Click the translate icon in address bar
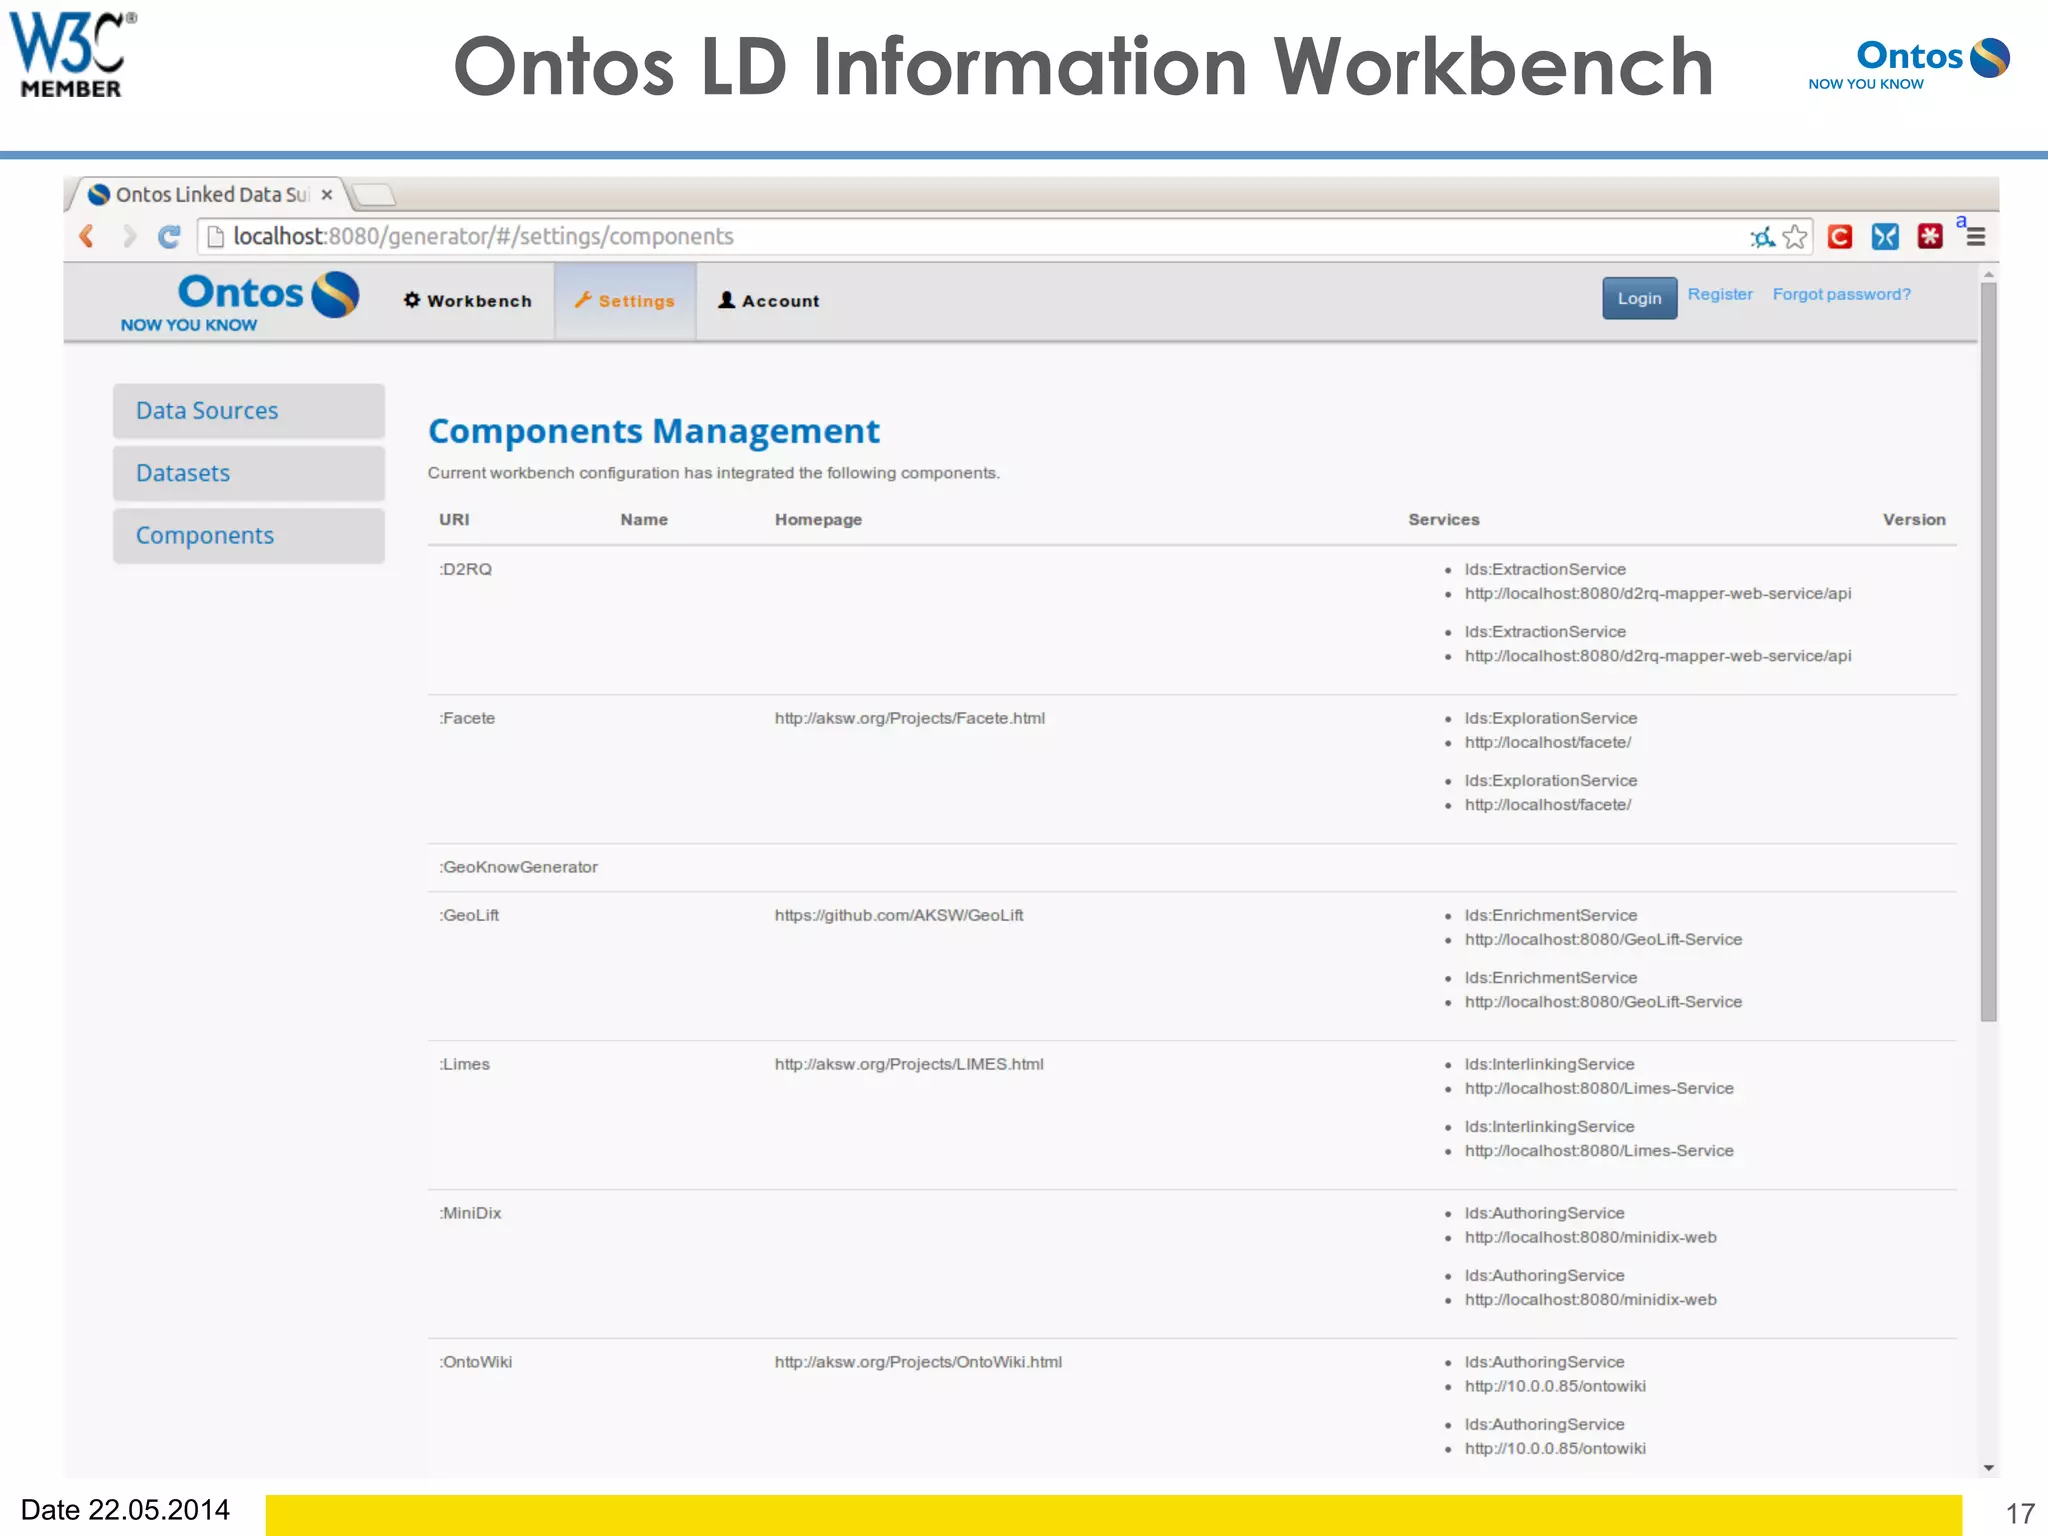 point(1762,237)
